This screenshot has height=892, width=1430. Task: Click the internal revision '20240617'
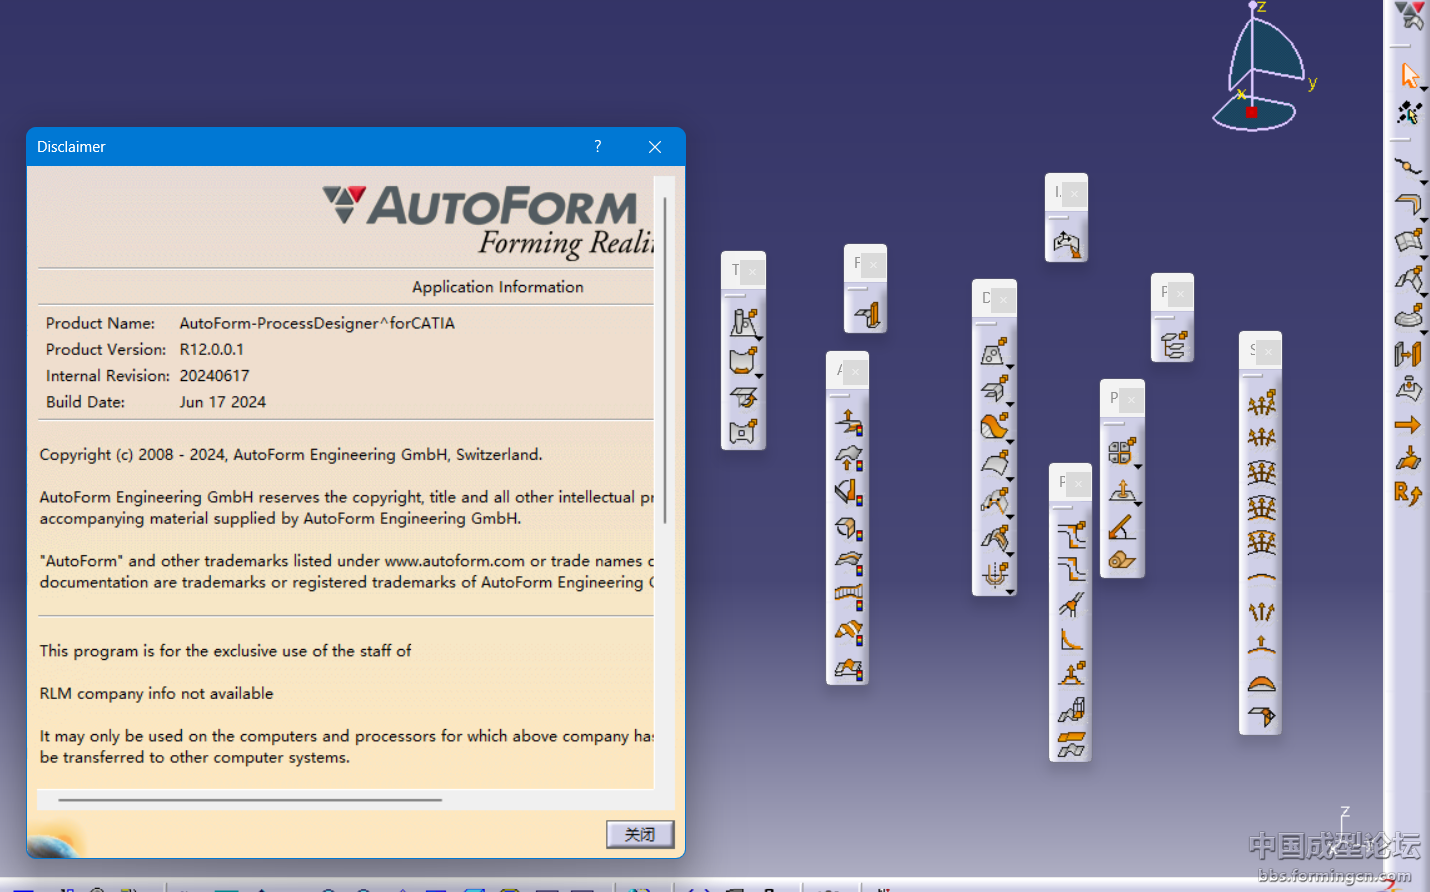click(215, 376)
